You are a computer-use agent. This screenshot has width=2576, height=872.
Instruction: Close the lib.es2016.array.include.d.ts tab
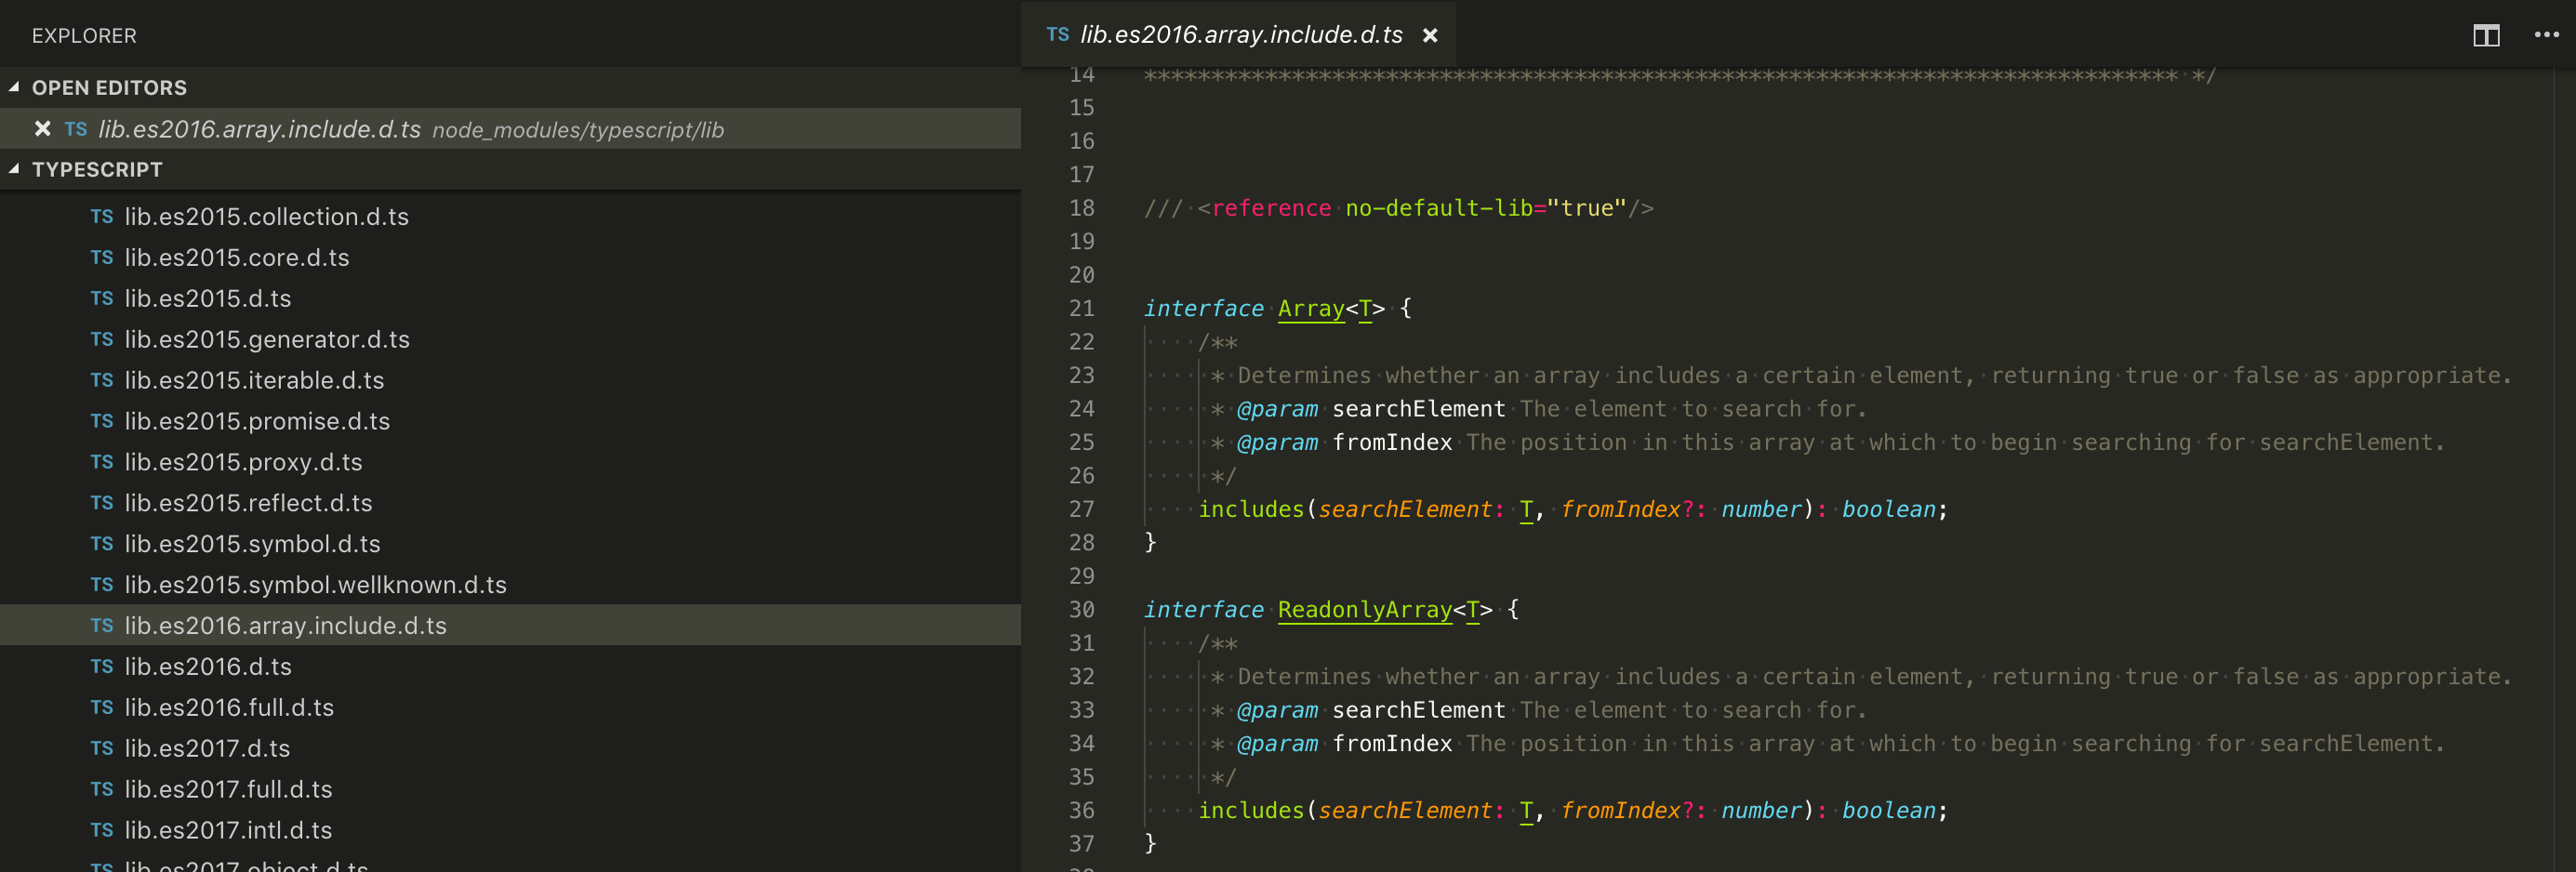pos(1432,34)
